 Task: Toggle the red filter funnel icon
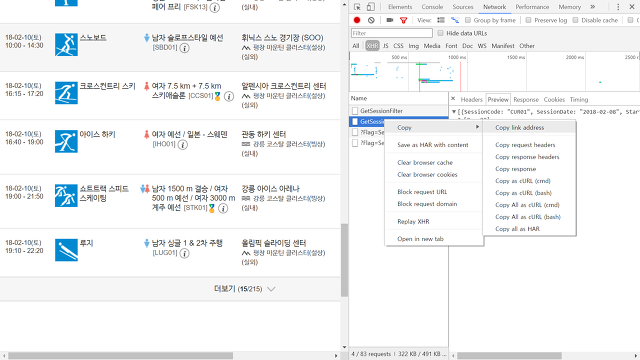point(403,20)
